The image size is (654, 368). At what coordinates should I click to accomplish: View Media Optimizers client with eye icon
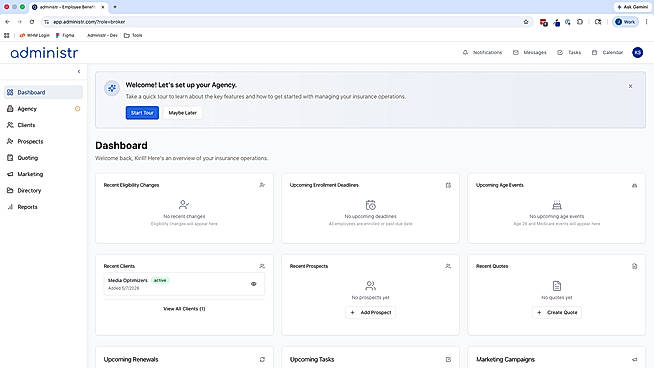point(254,284)
